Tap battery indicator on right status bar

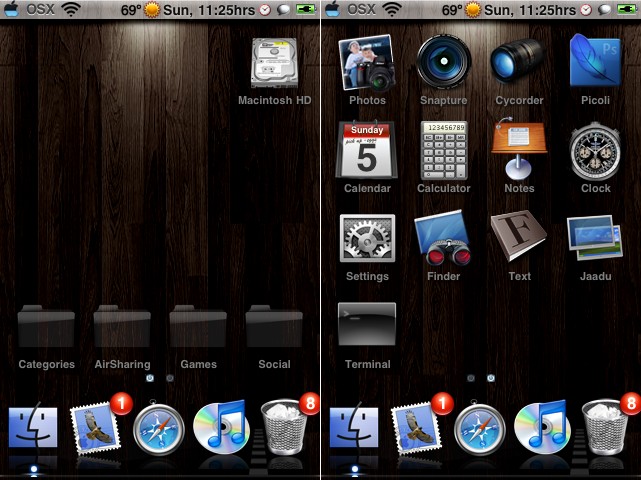(x=627, y=9)
